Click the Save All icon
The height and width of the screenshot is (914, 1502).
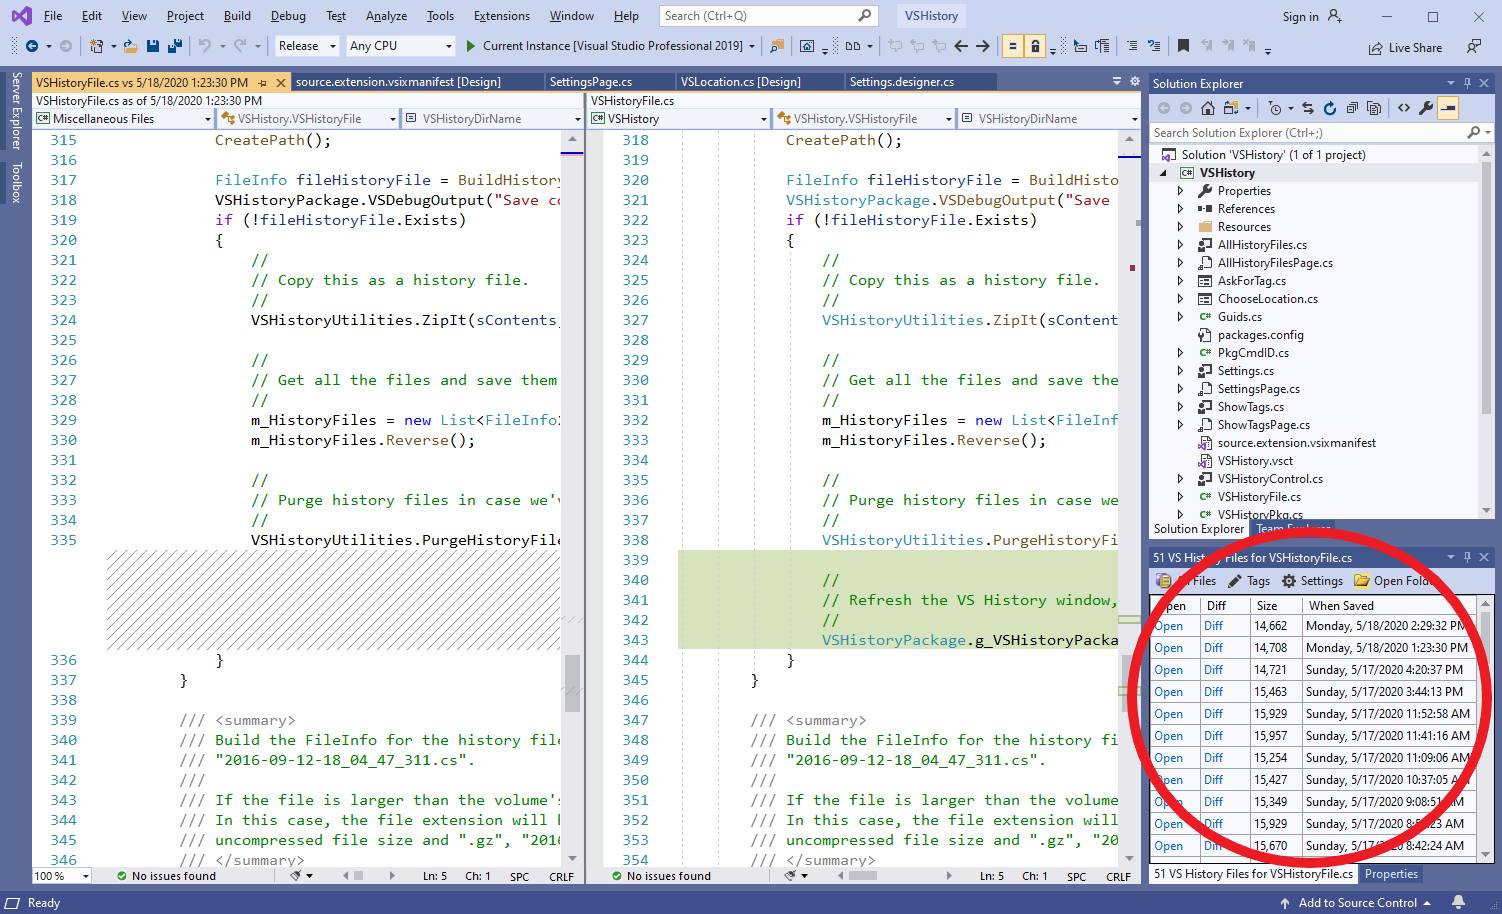[x=175, y=46]
